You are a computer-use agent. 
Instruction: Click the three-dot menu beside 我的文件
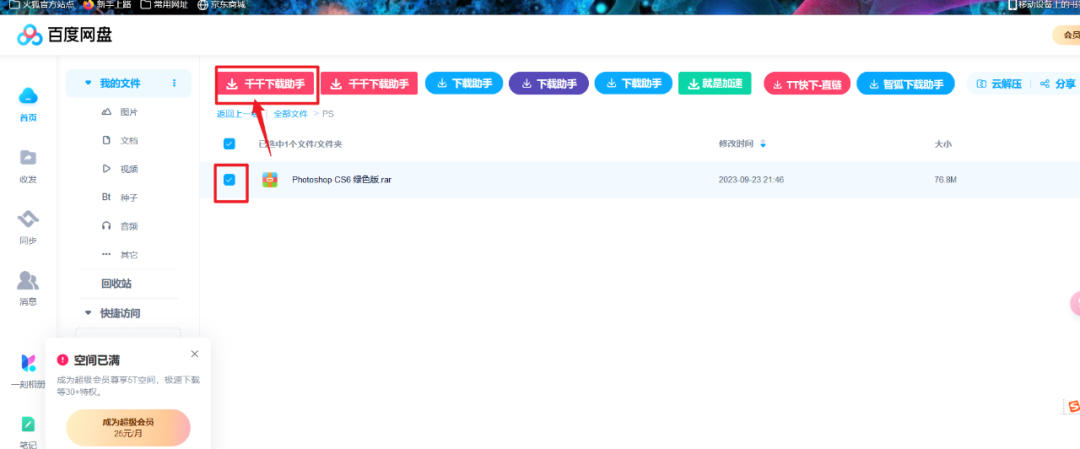click(x=174, y=83)
